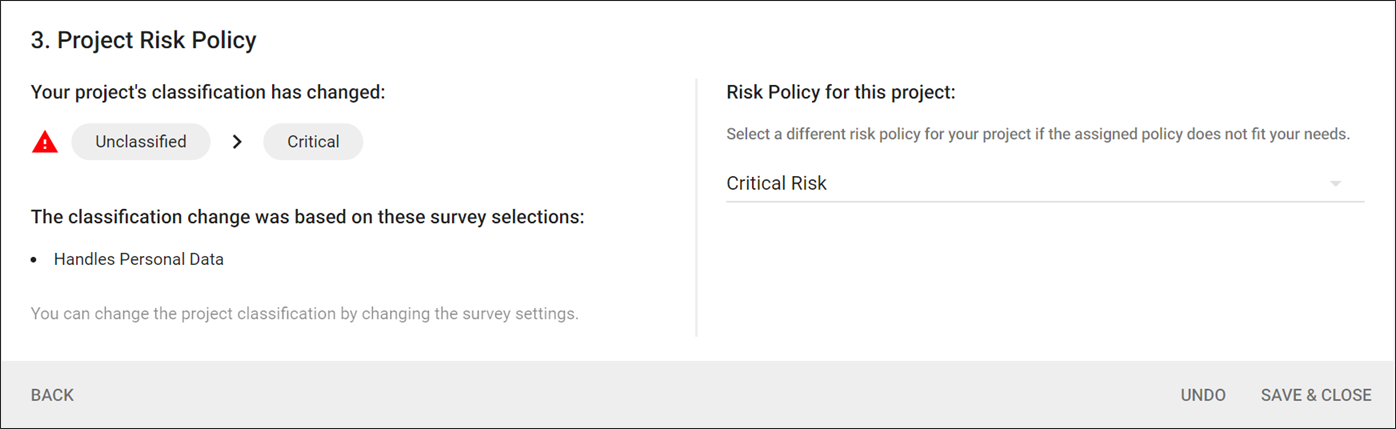
Task: Open the risk policy dropdown arrow
Action: click(1335, 184)
